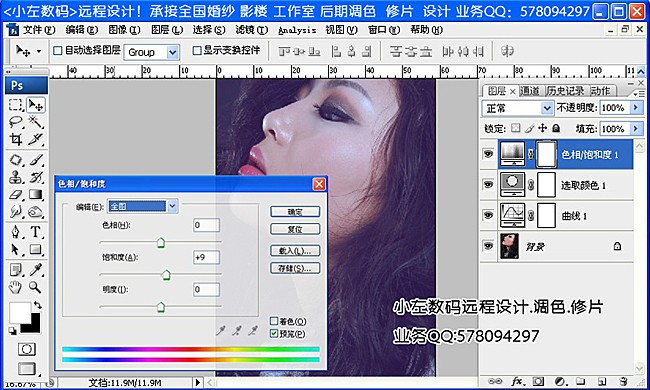This screenshot has height=390, width=650.
Task: Expand the fill slider arrow
Action: (636, 128)
